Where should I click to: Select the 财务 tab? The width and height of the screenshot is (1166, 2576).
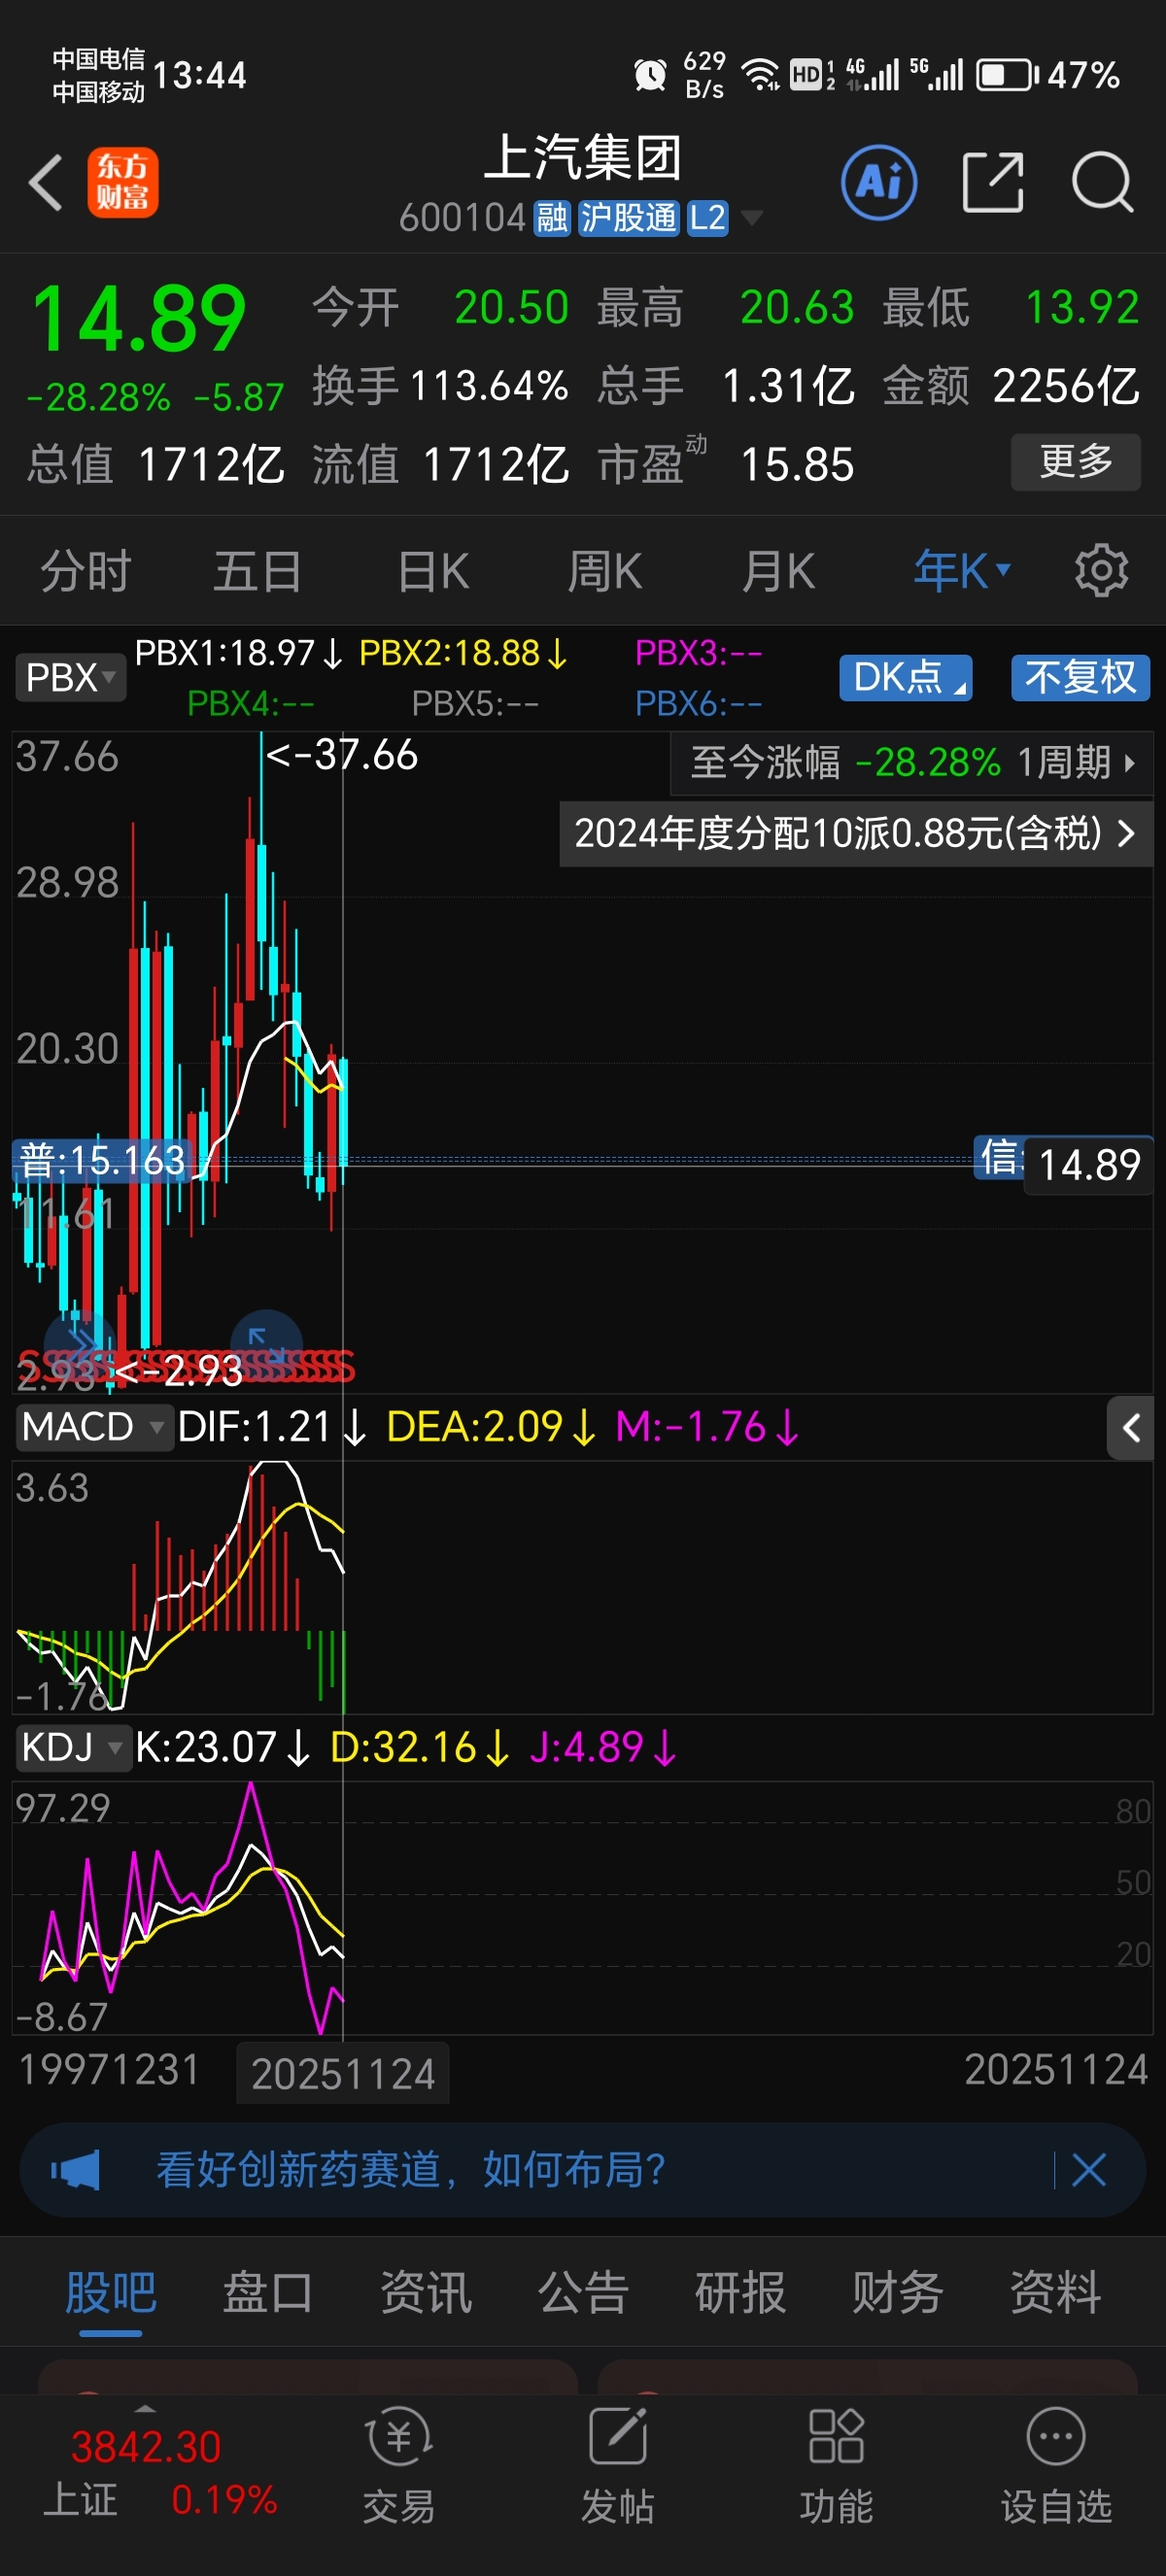tap(898, 2292)
